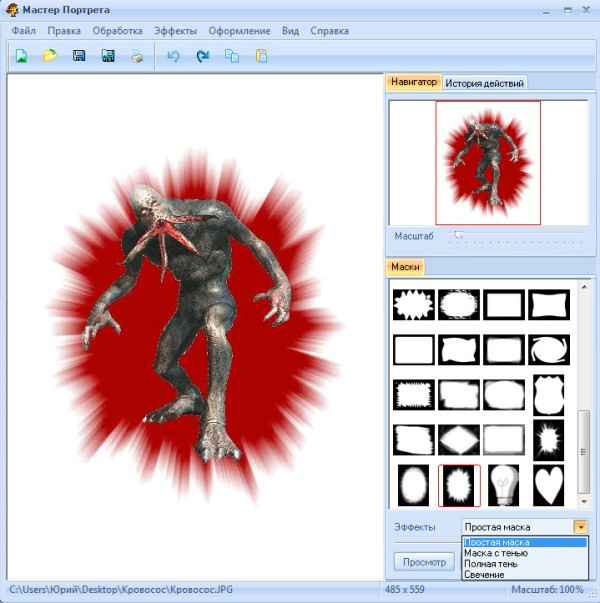Image resolution: width=600 pixels, height=603 pixels.
Task: Choose the shield-shaped mask thumbnail
Action: 548,394
